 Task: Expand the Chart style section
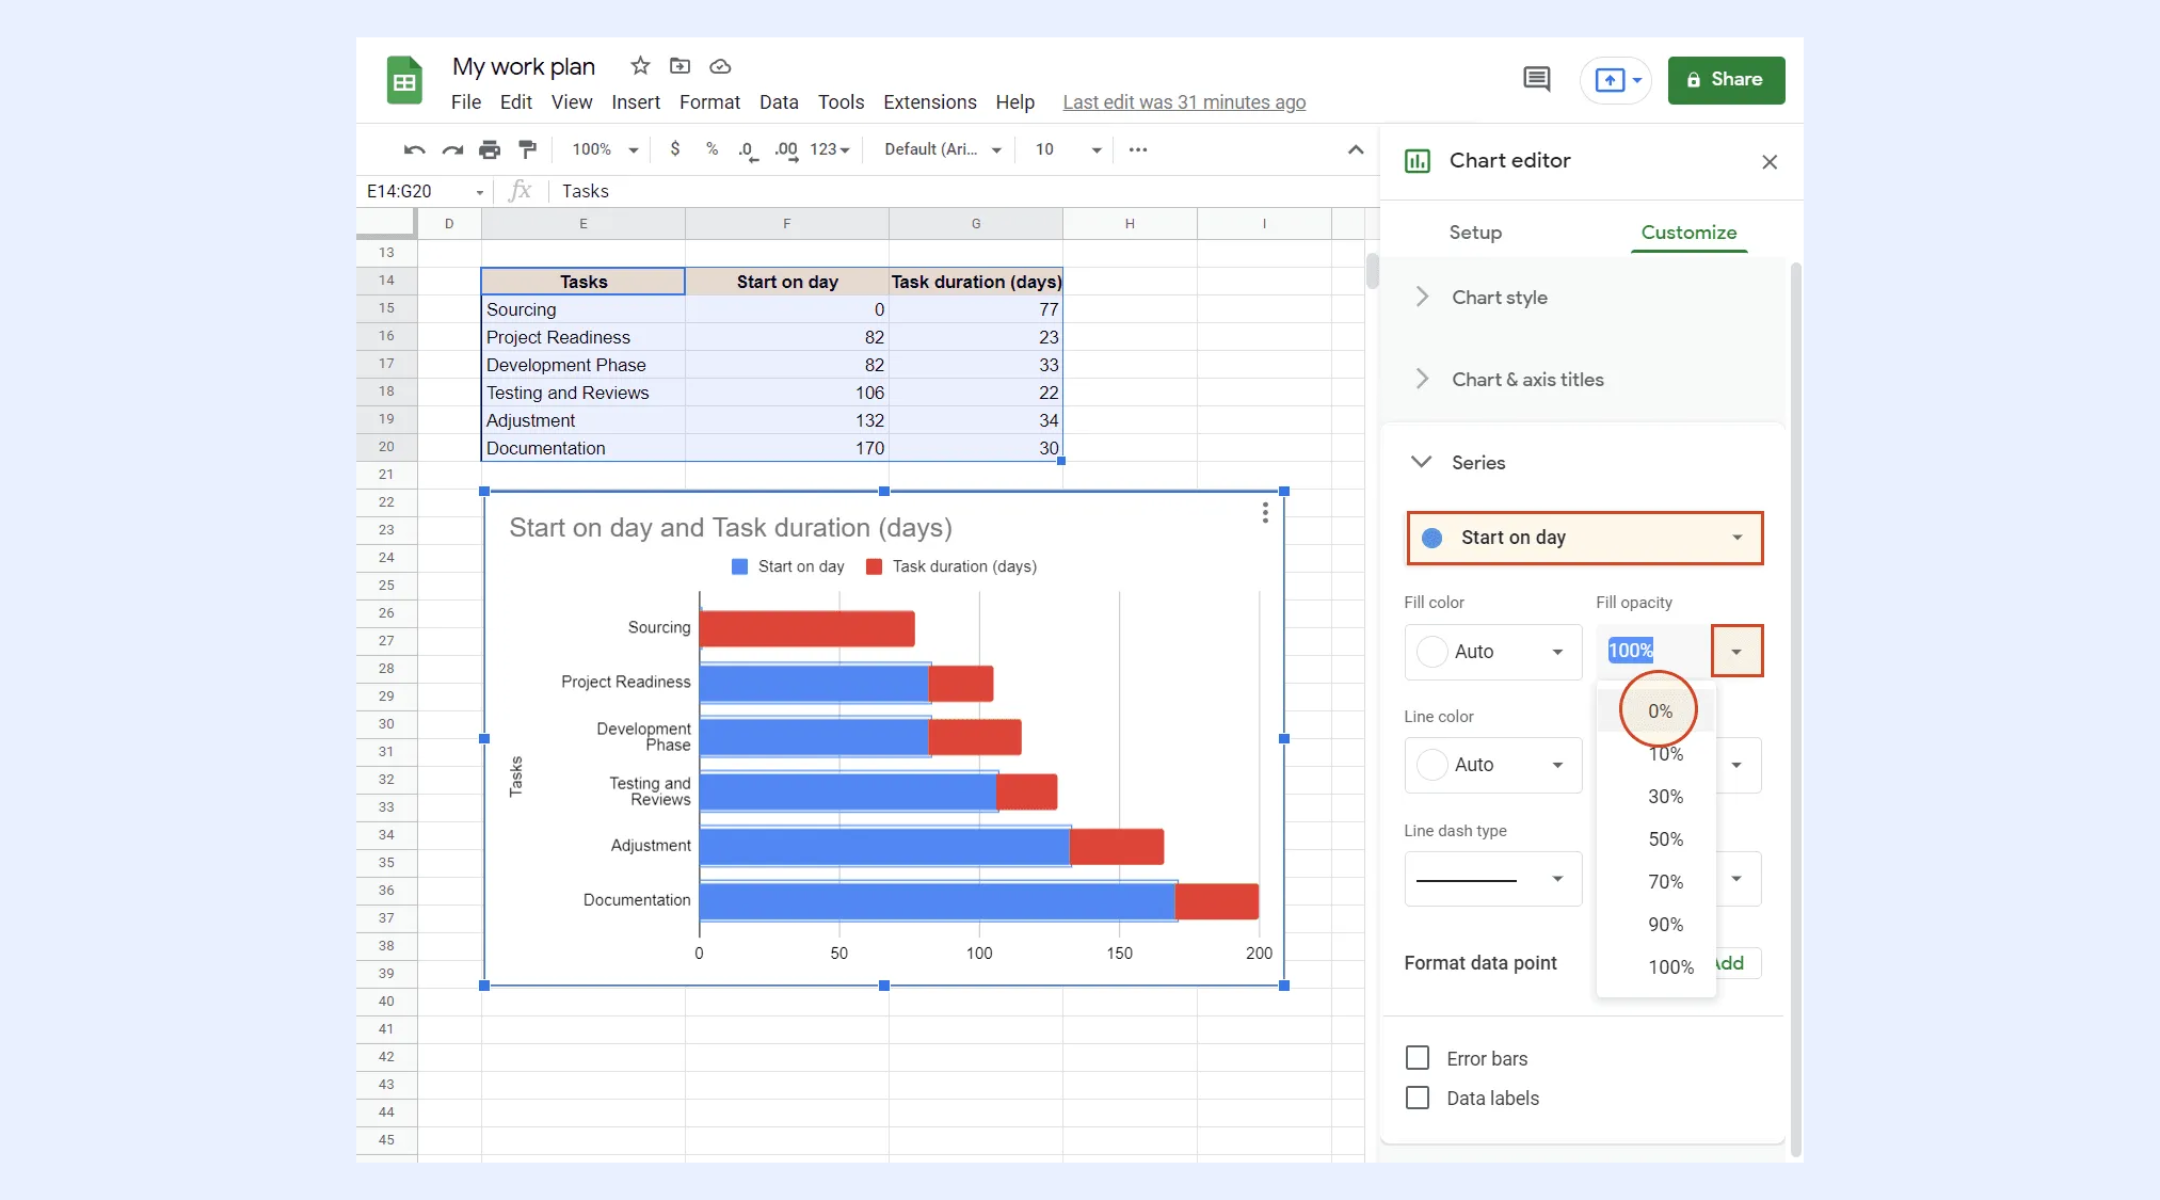1584,297
